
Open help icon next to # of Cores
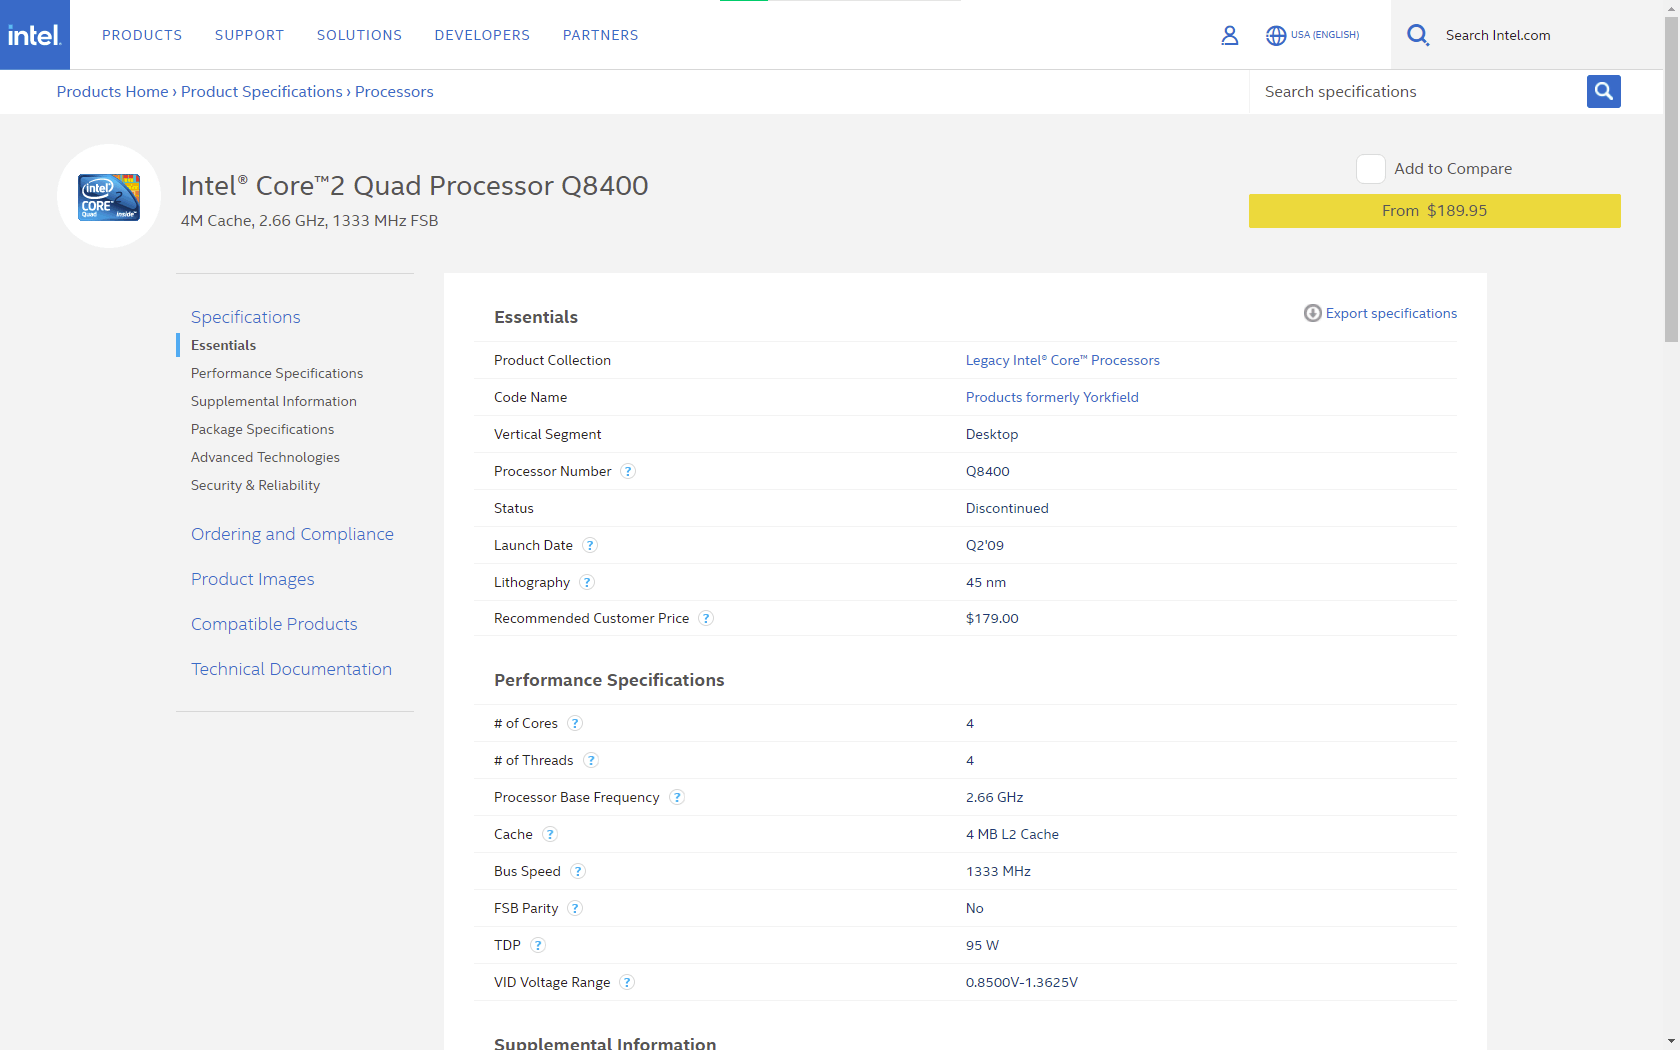tap(575, 723)
